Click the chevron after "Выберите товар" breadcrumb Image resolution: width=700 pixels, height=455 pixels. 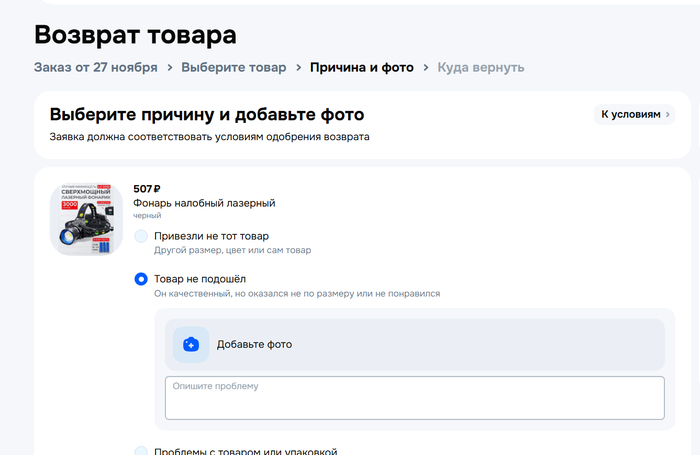298,67
